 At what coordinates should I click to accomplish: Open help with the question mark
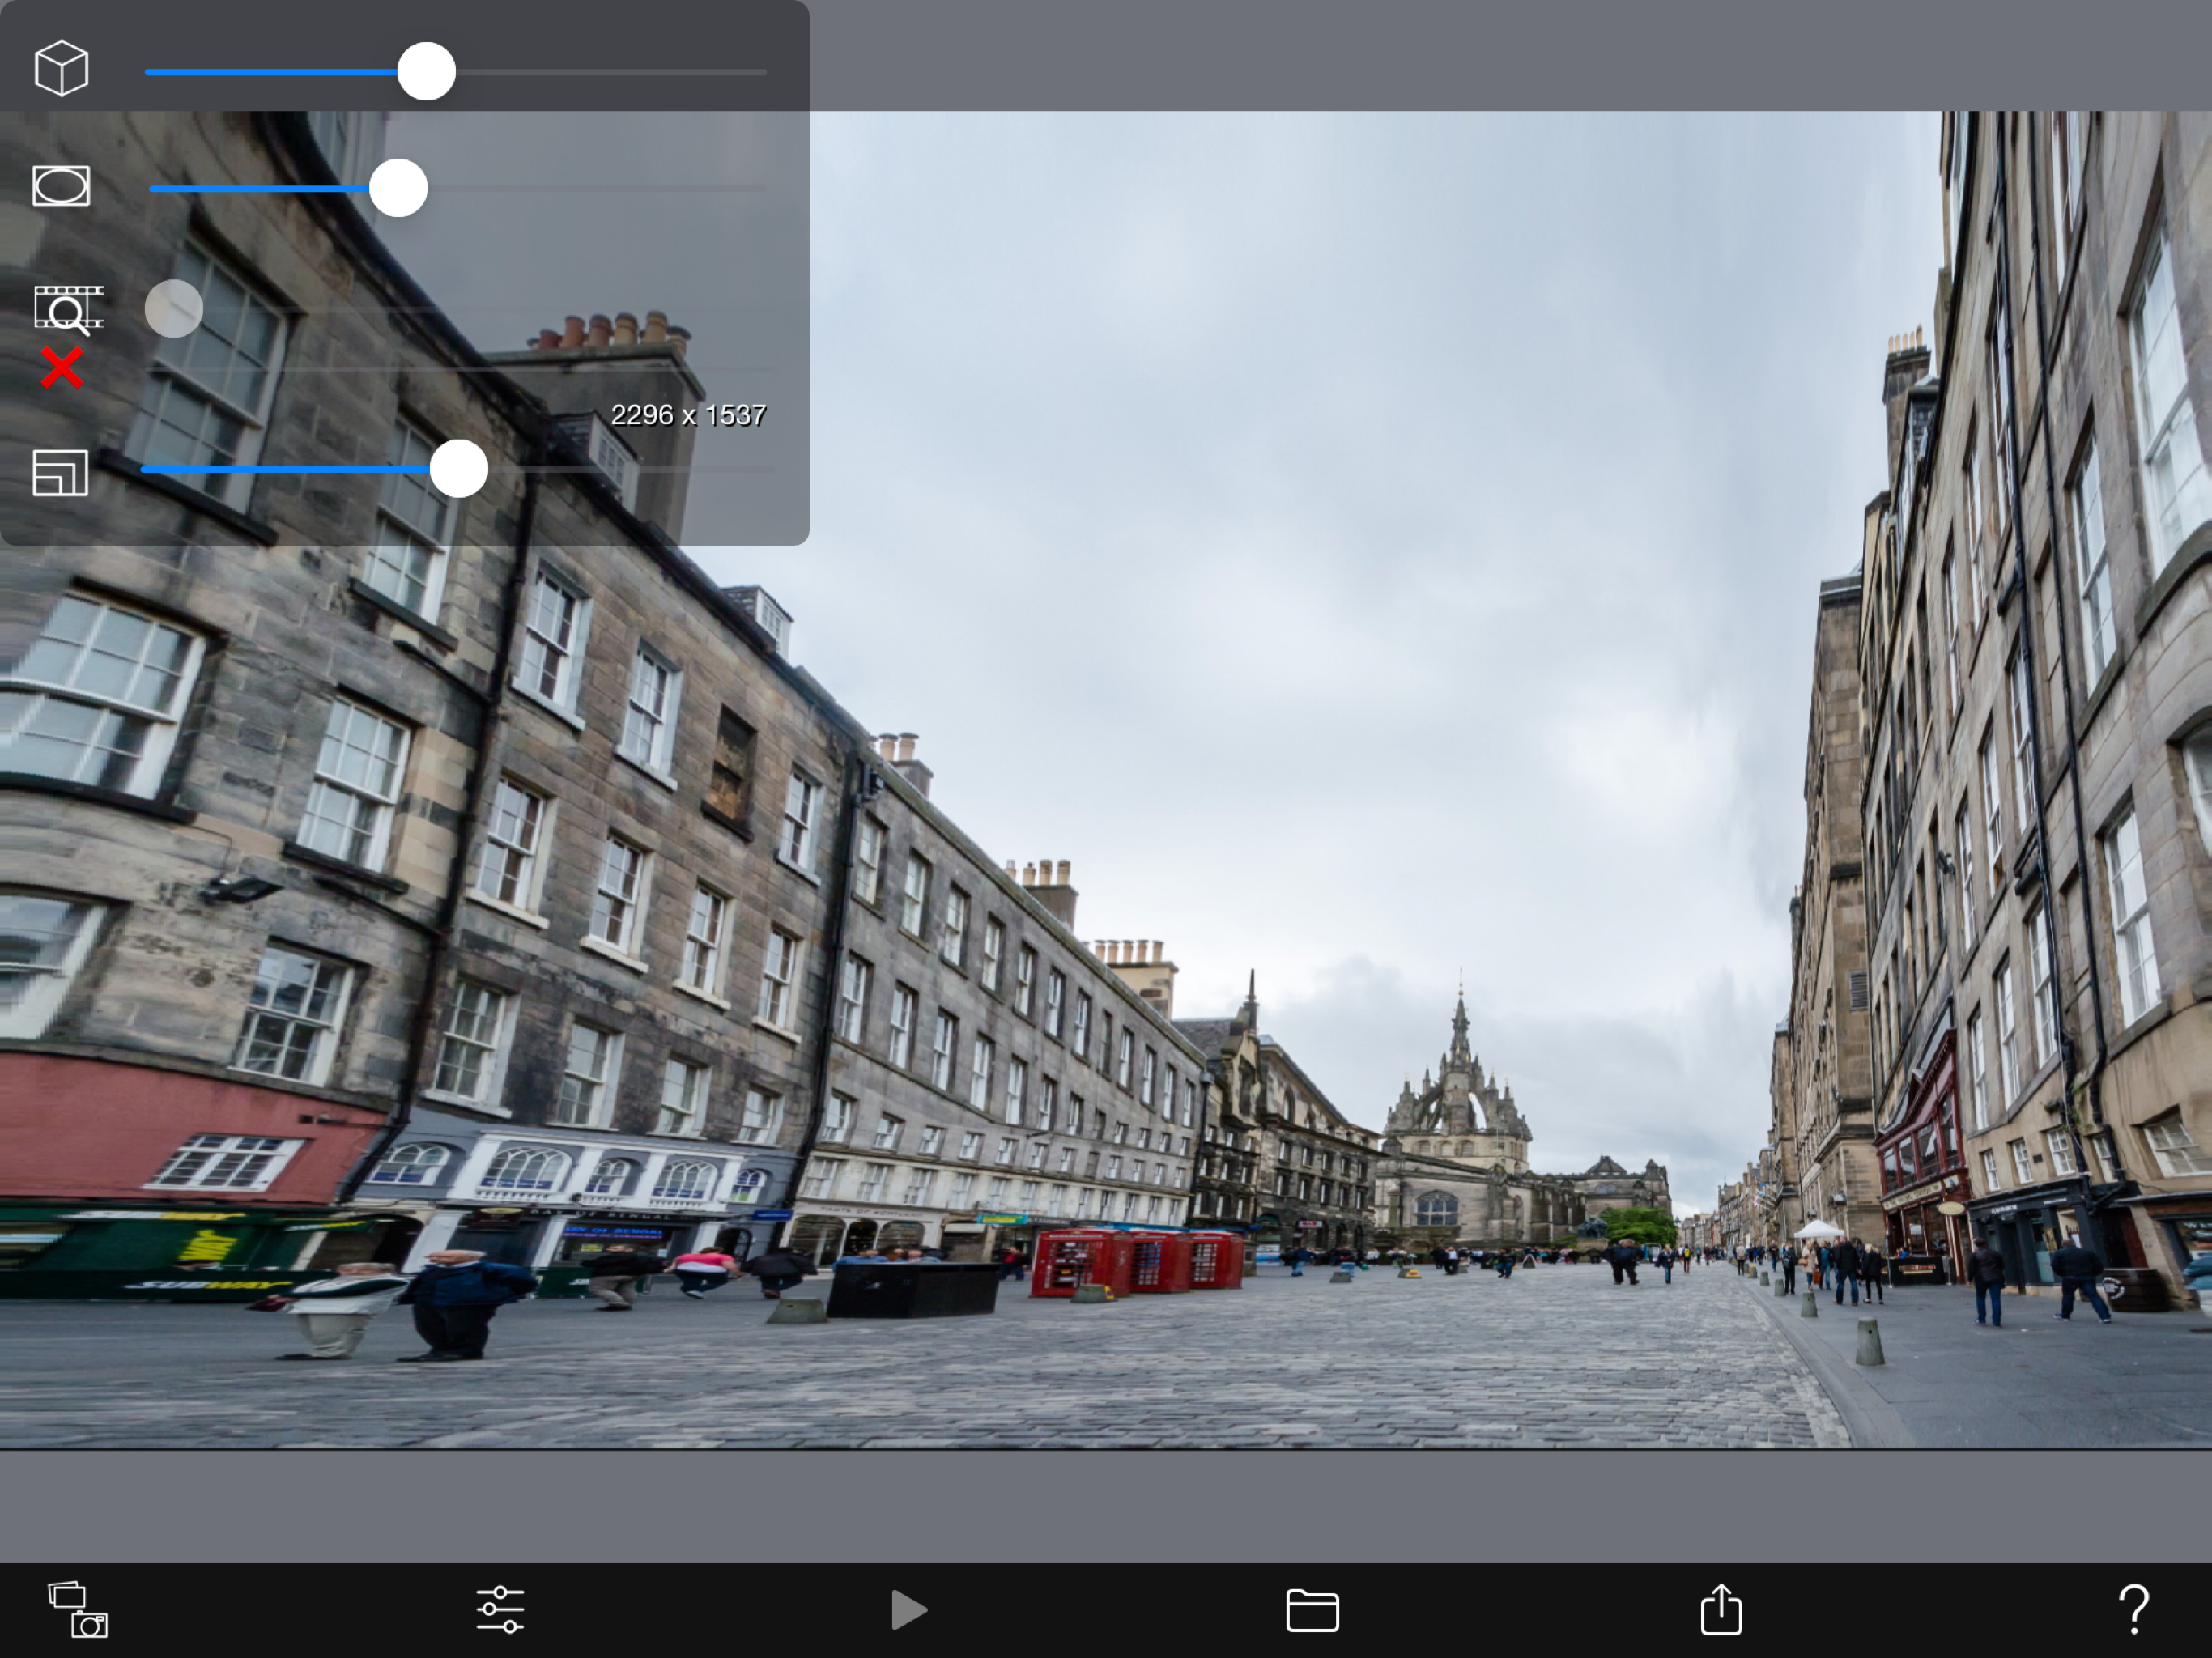[2133, 1609]
